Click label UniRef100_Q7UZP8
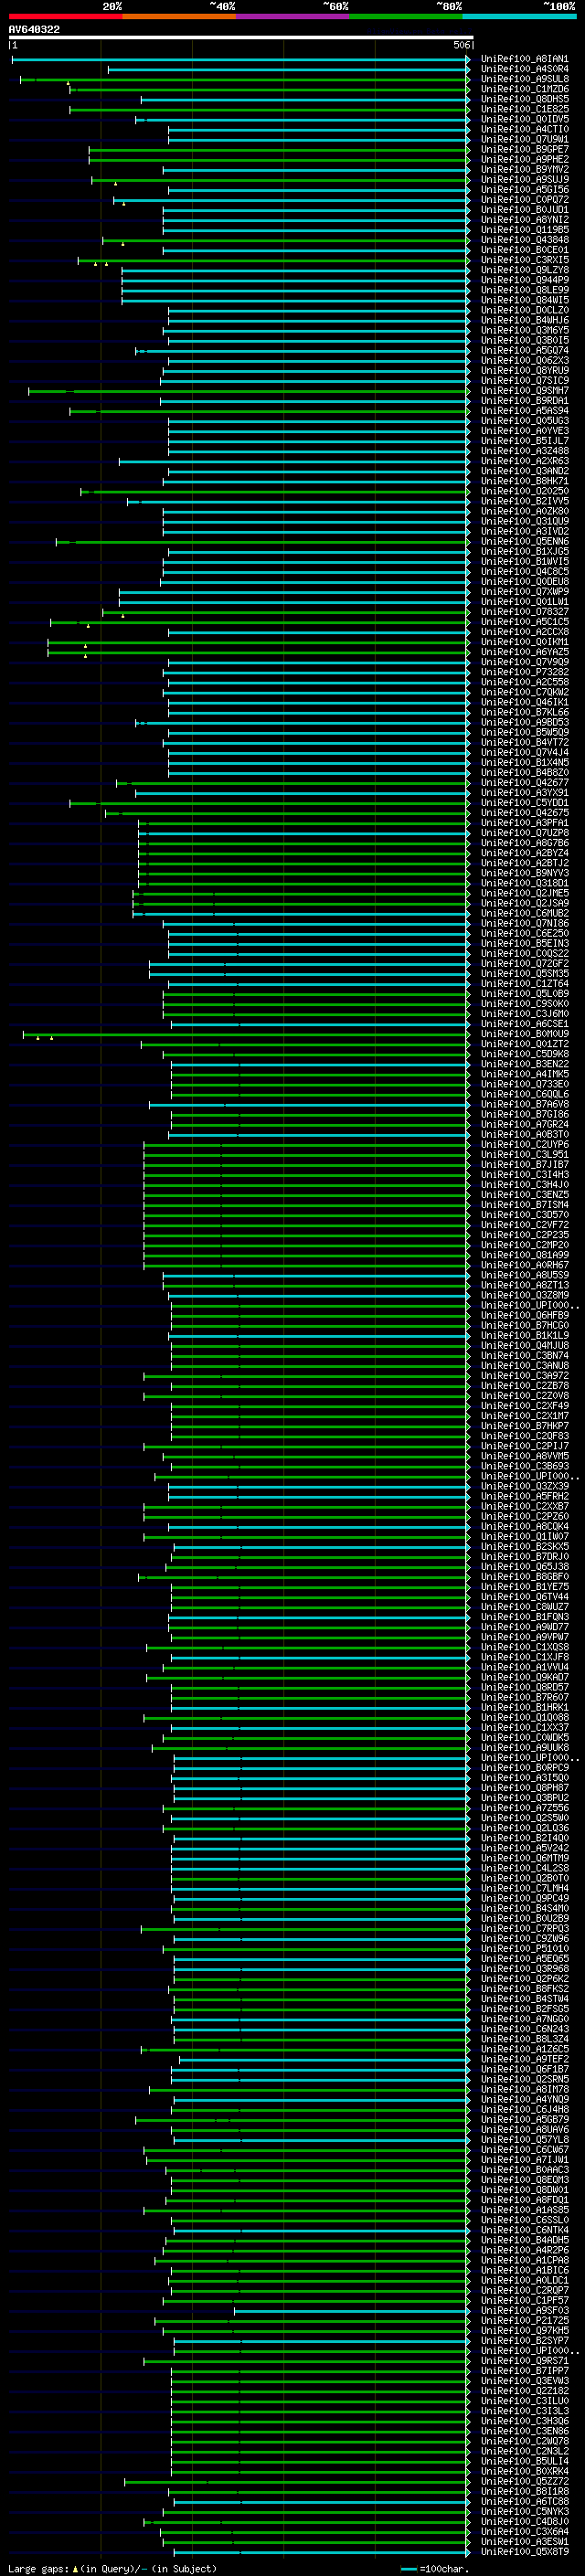The height and width of the screenshot is (2576, 585). click(524, 832)
